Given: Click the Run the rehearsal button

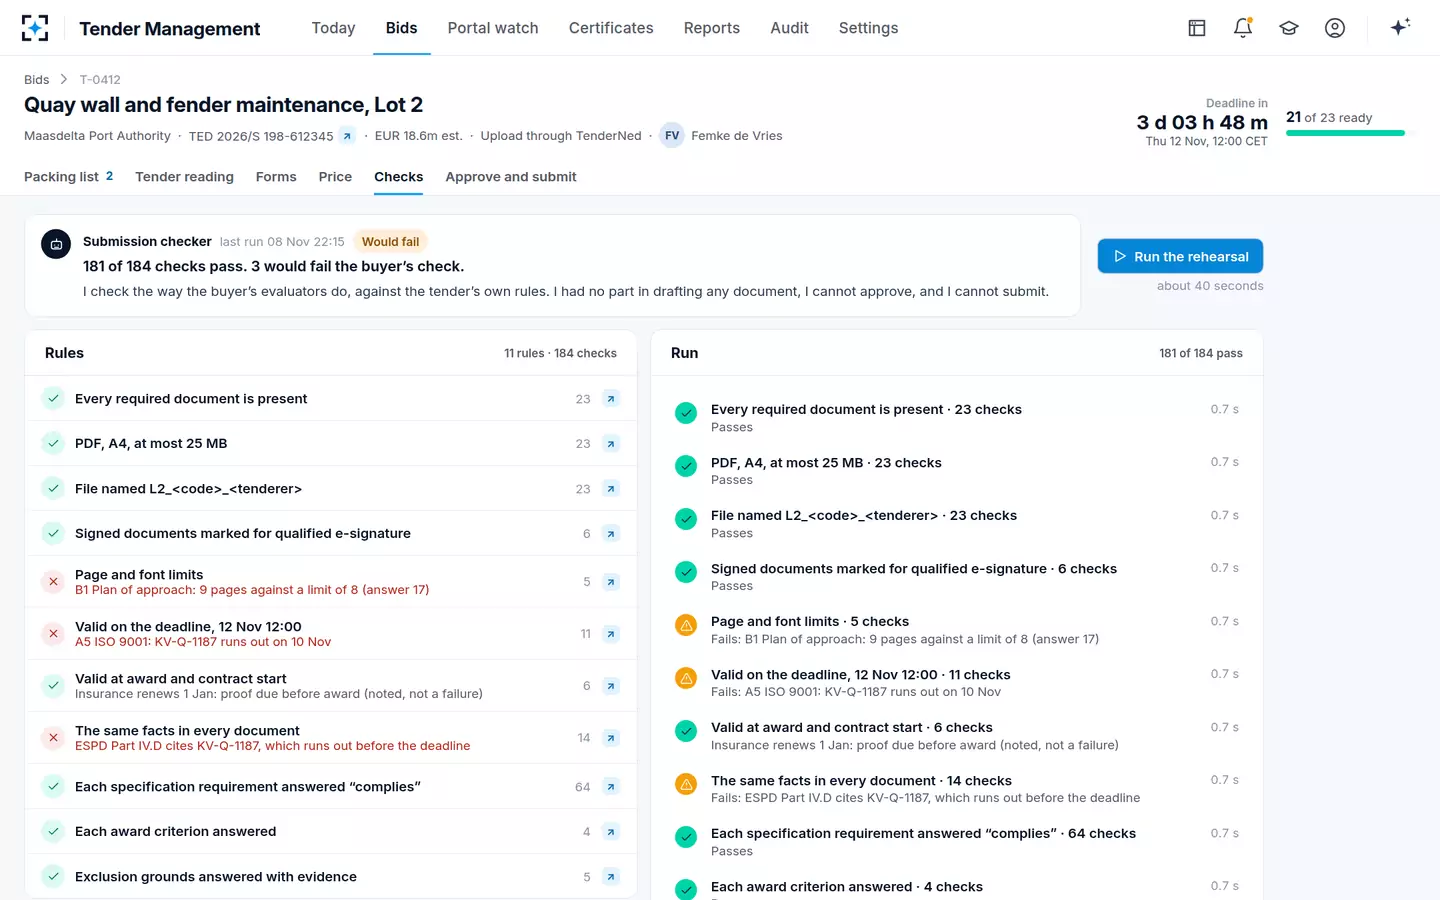Looking at the screenshot, I should pyautogui.click(x=1180, y=256).
